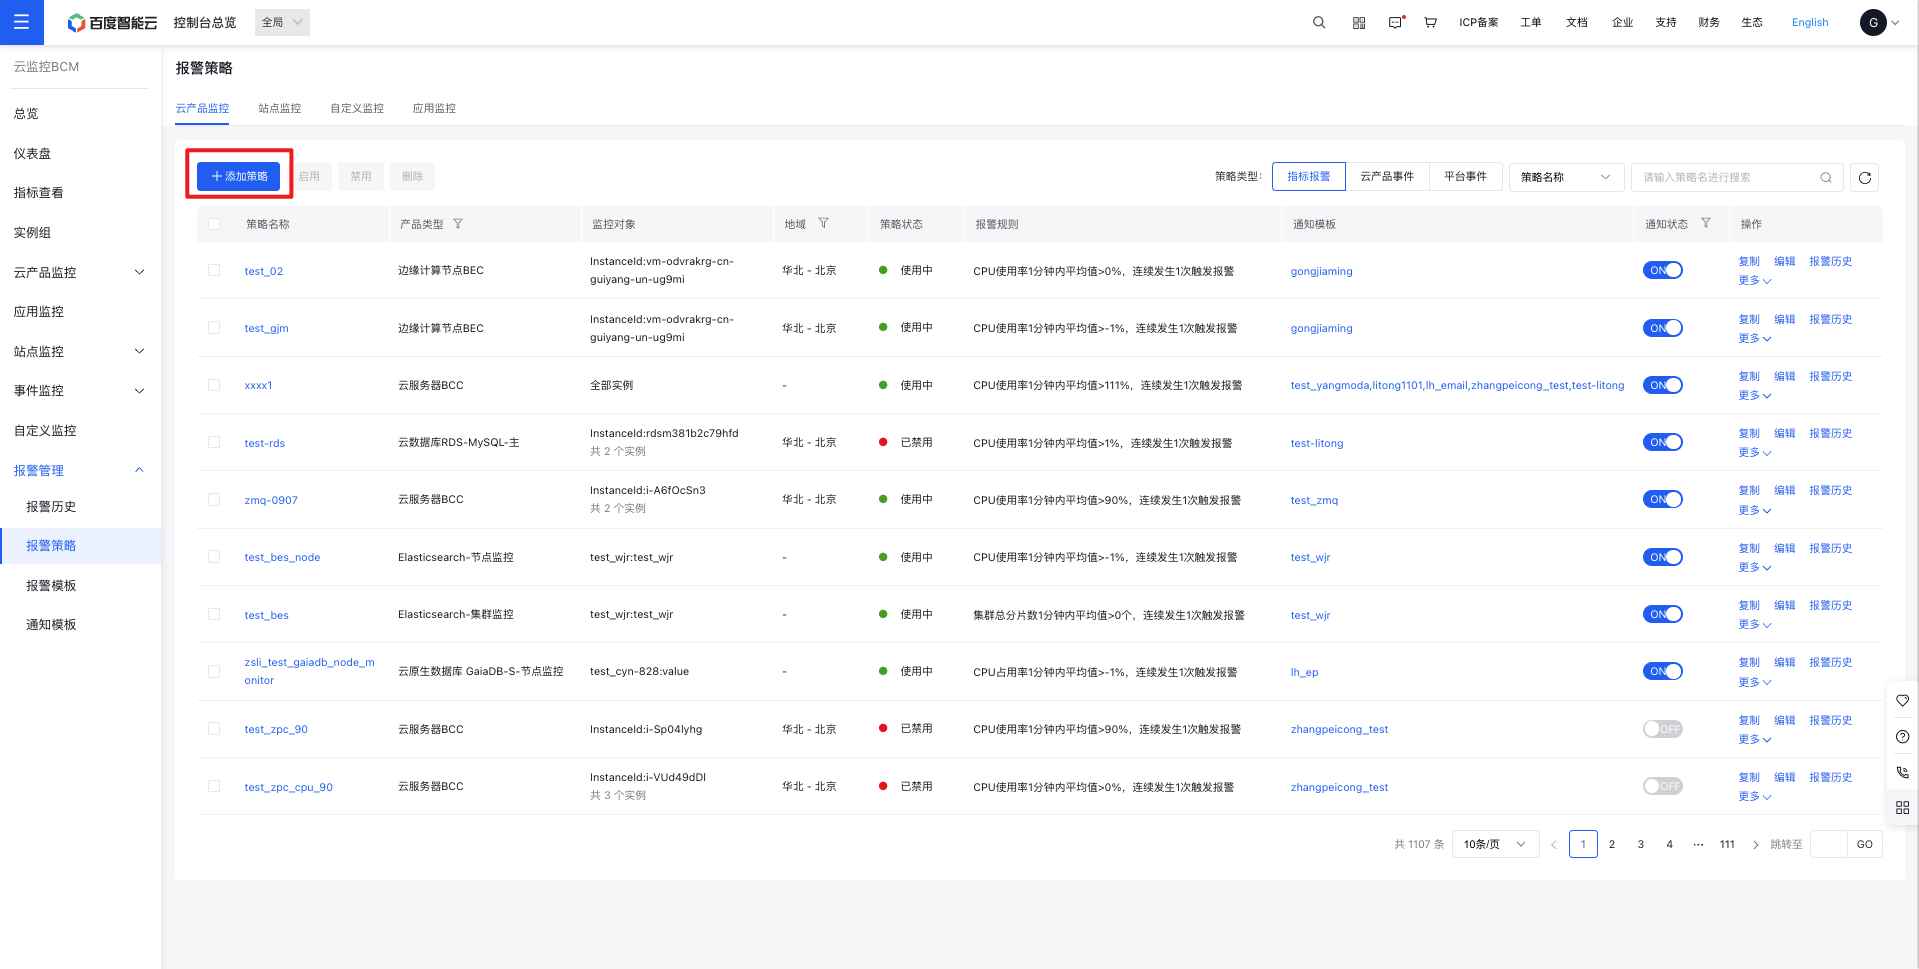Turn on notification switch for test_zpc_cpu_90
1919x969 pixels.
coord(1663,786)
